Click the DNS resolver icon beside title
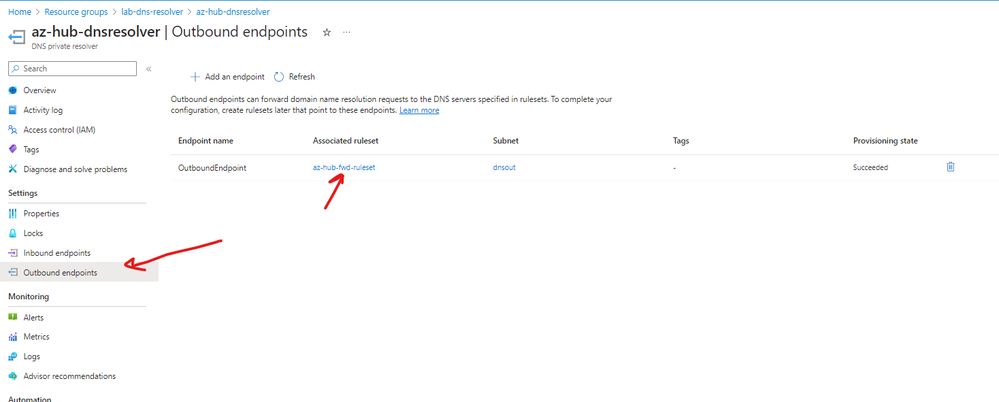999x402 pixels. 16,37
